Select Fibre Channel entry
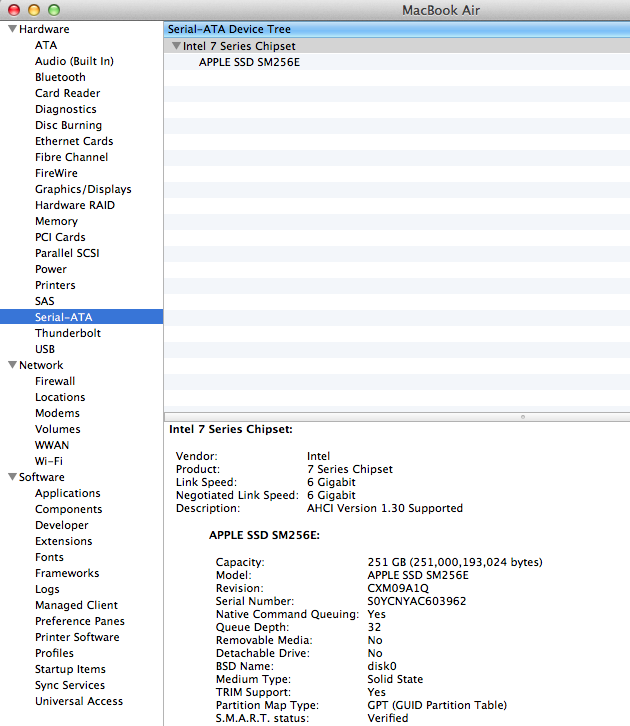Screen dimensions: 630x726 point(72,157)
